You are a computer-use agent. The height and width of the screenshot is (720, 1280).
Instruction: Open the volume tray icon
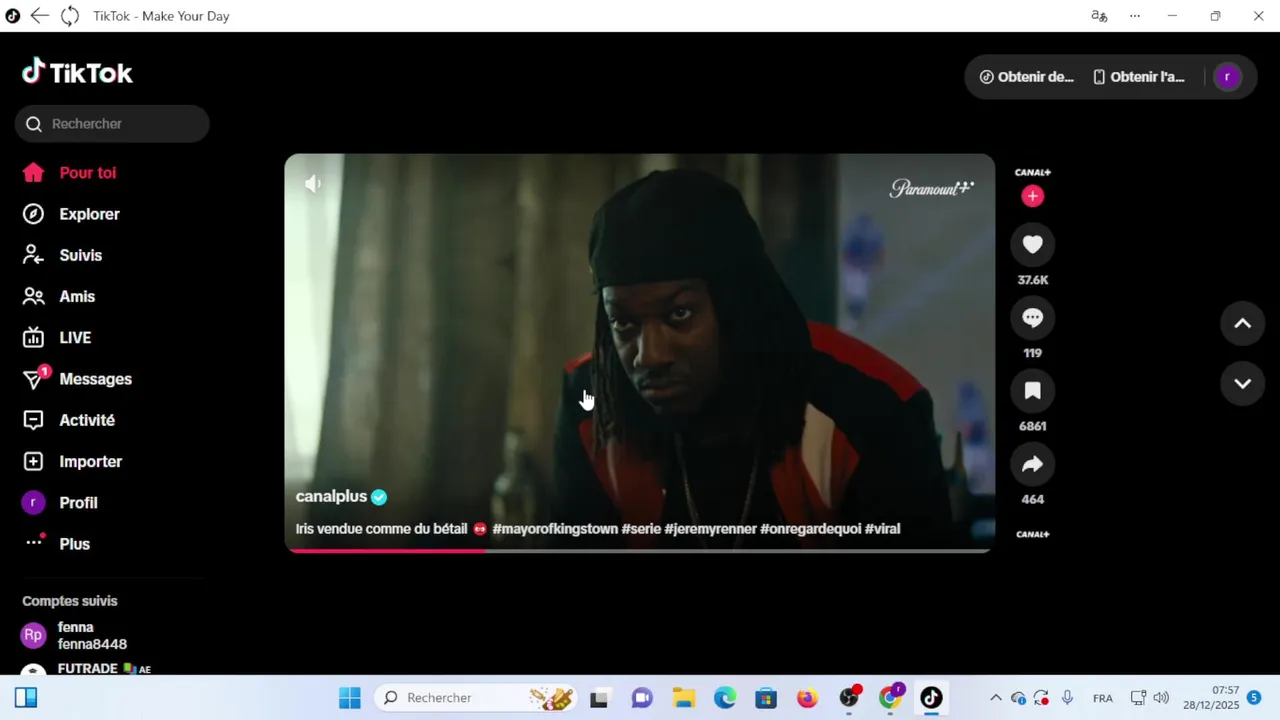pyautogui.click(x=1161, y=698)
